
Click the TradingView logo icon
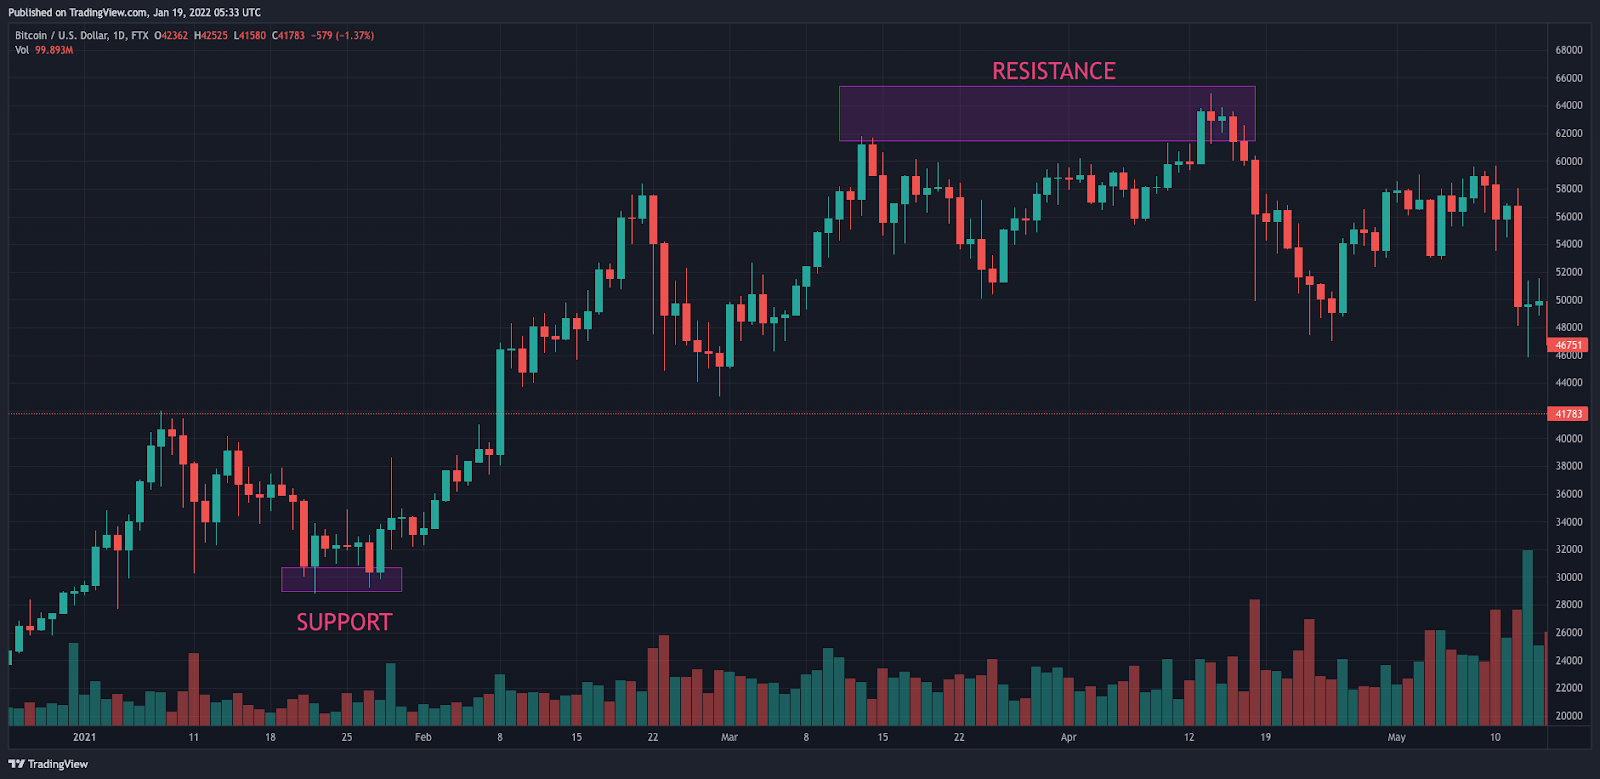pos(16,764)
